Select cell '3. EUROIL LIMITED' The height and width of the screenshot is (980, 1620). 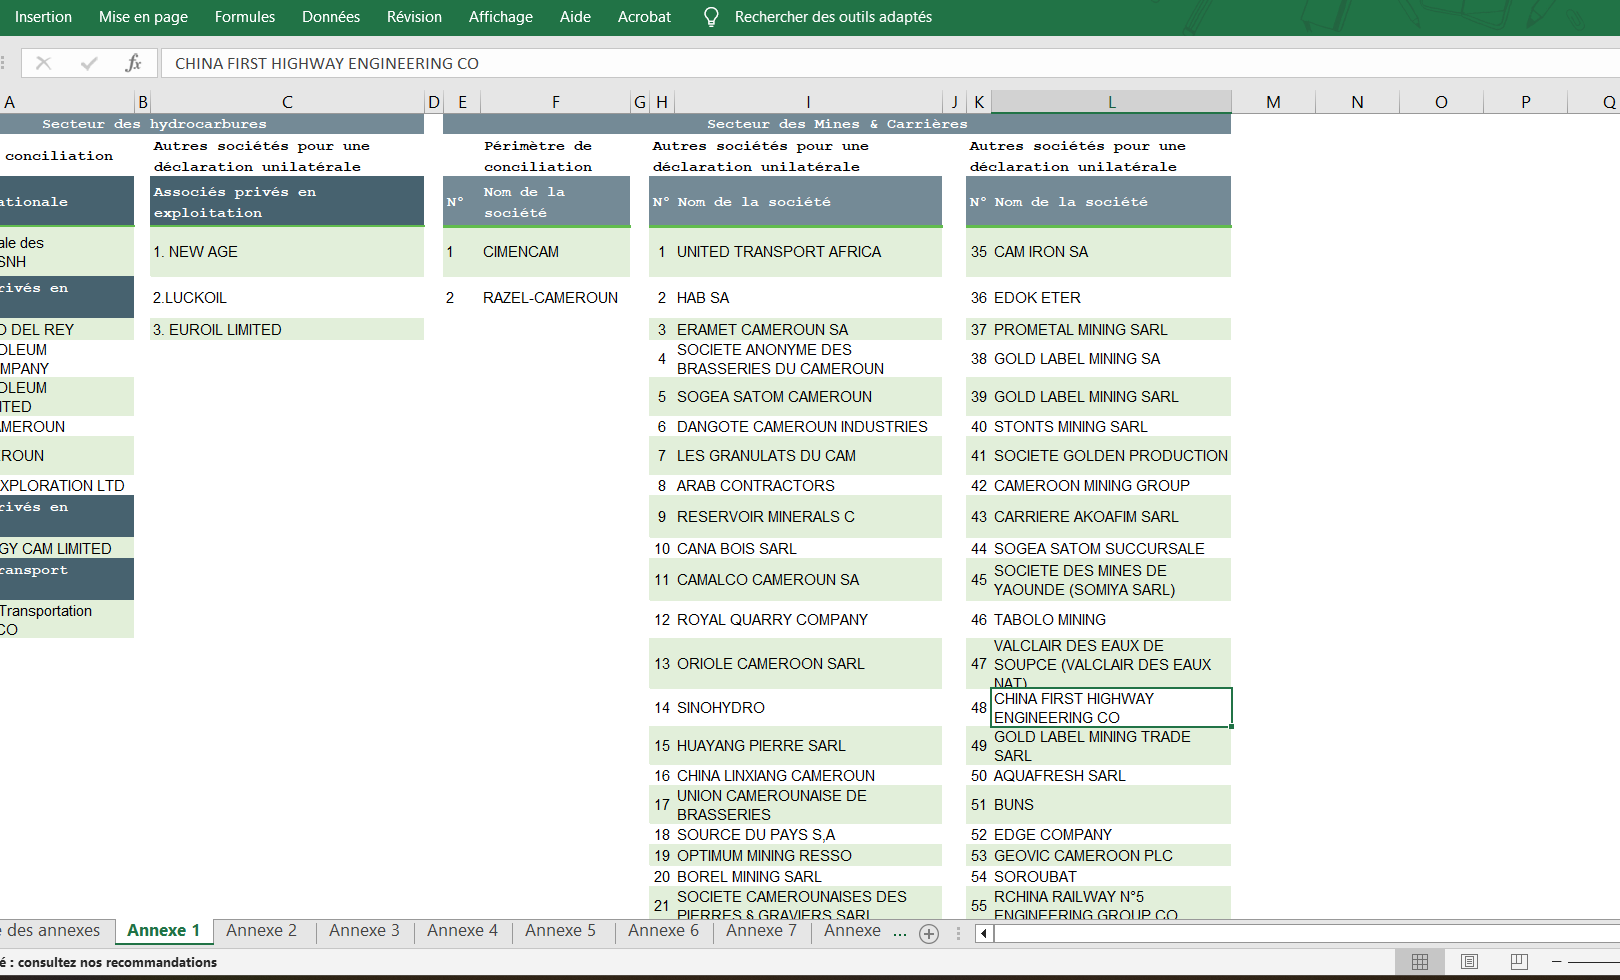click(x=287, y=330)
